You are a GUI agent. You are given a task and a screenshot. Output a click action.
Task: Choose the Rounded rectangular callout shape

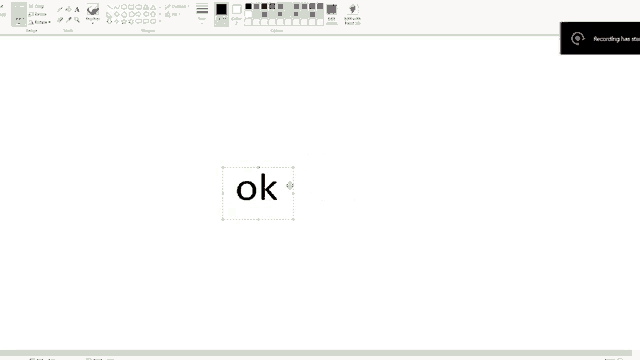click(x=138, y=22)
